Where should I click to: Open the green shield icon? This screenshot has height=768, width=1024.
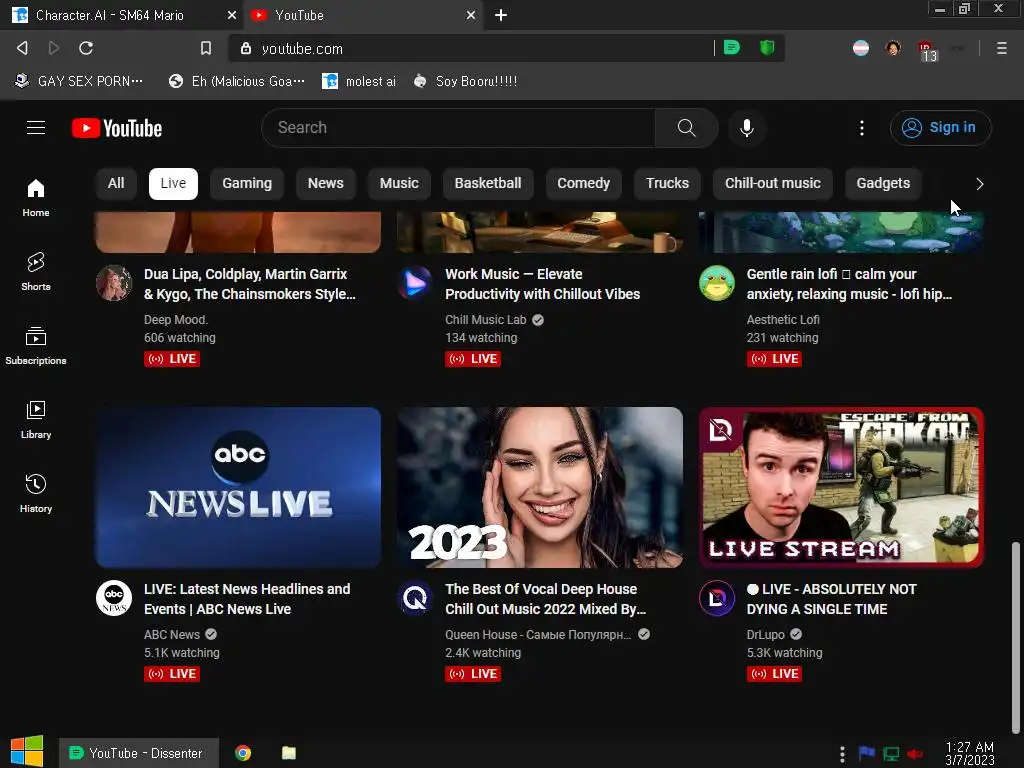(x=767, y=47)
